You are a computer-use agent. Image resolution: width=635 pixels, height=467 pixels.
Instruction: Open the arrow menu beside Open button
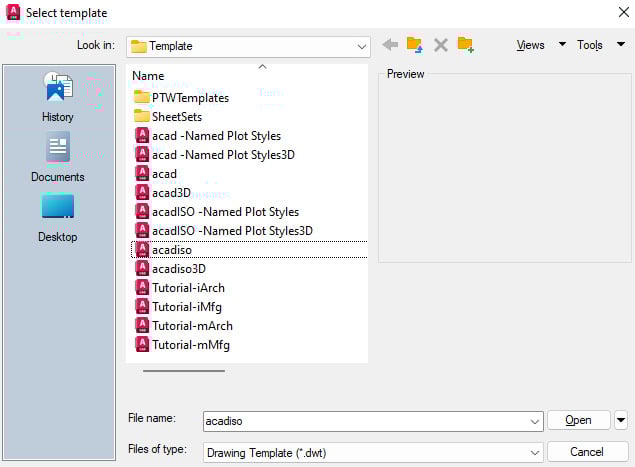click(x=621, y=420)
